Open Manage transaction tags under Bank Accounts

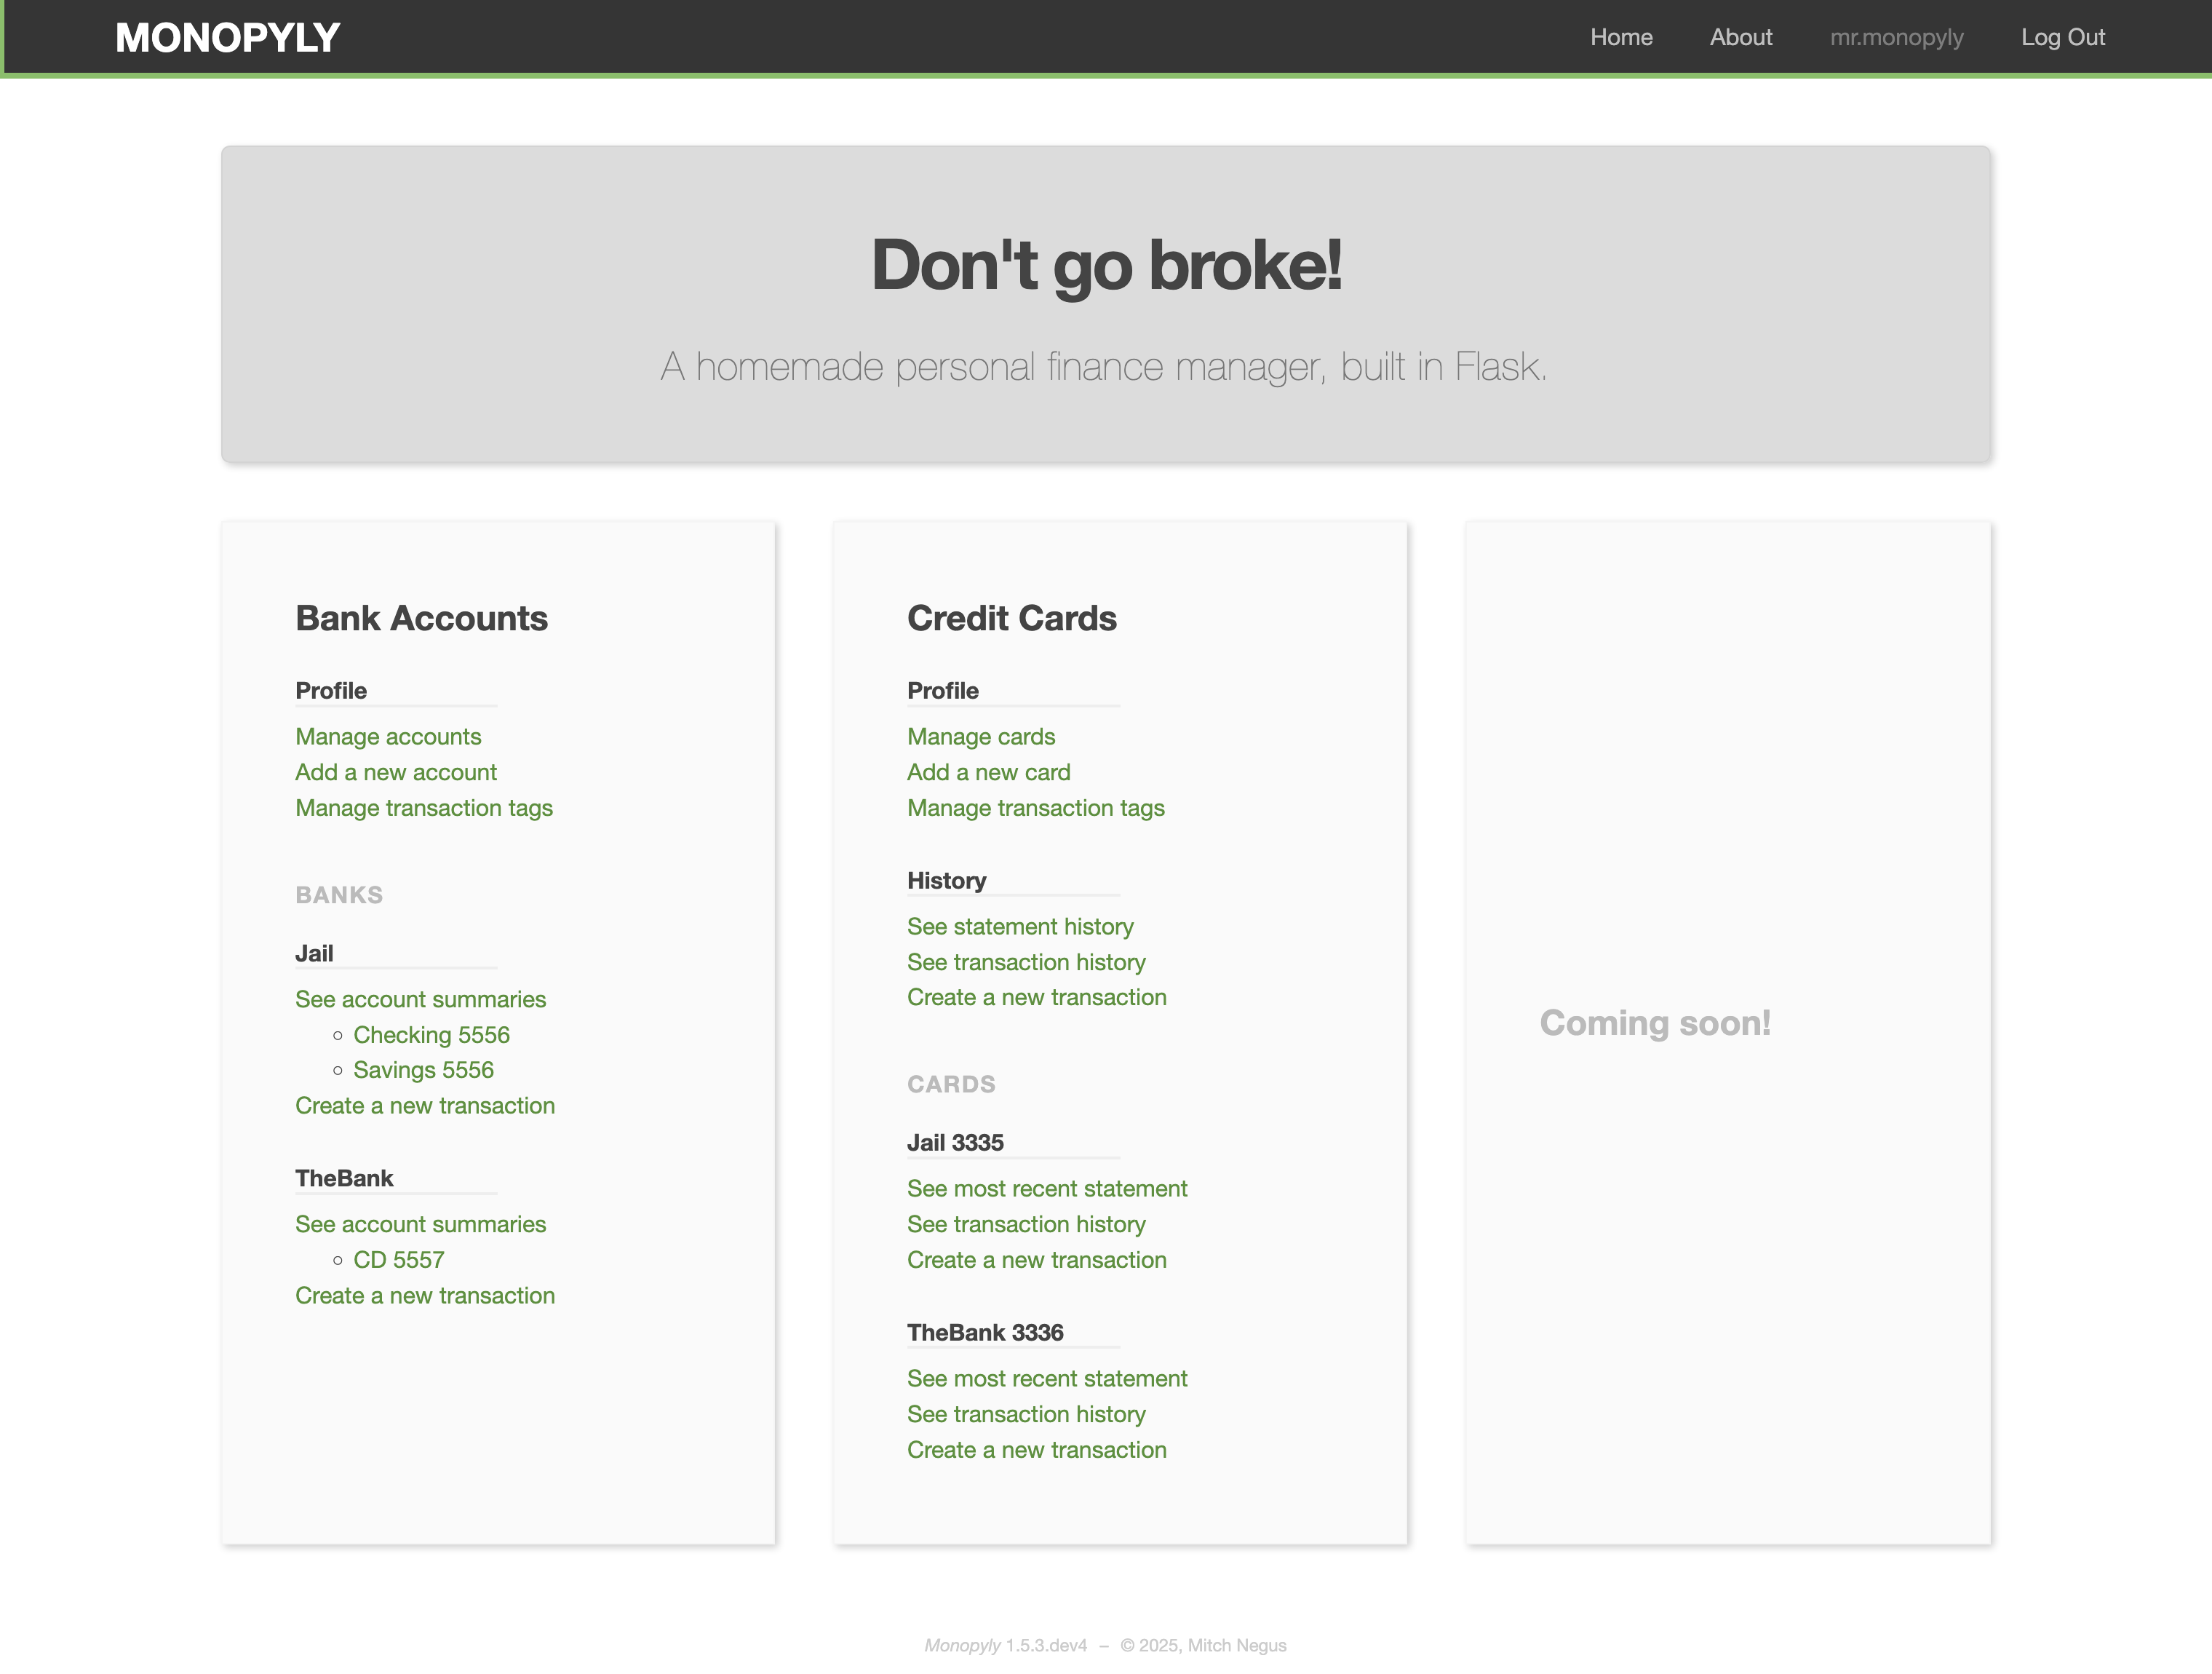pyautogui.click(x=423, y=808)
